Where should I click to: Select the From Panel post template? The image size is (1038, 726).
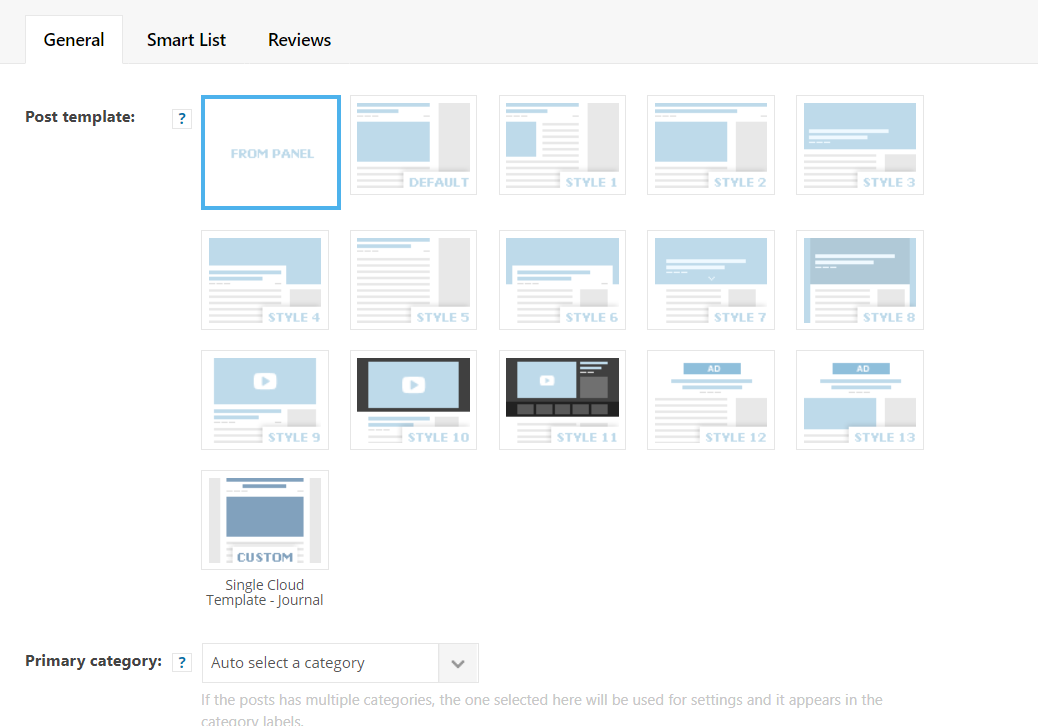(271, 152)
